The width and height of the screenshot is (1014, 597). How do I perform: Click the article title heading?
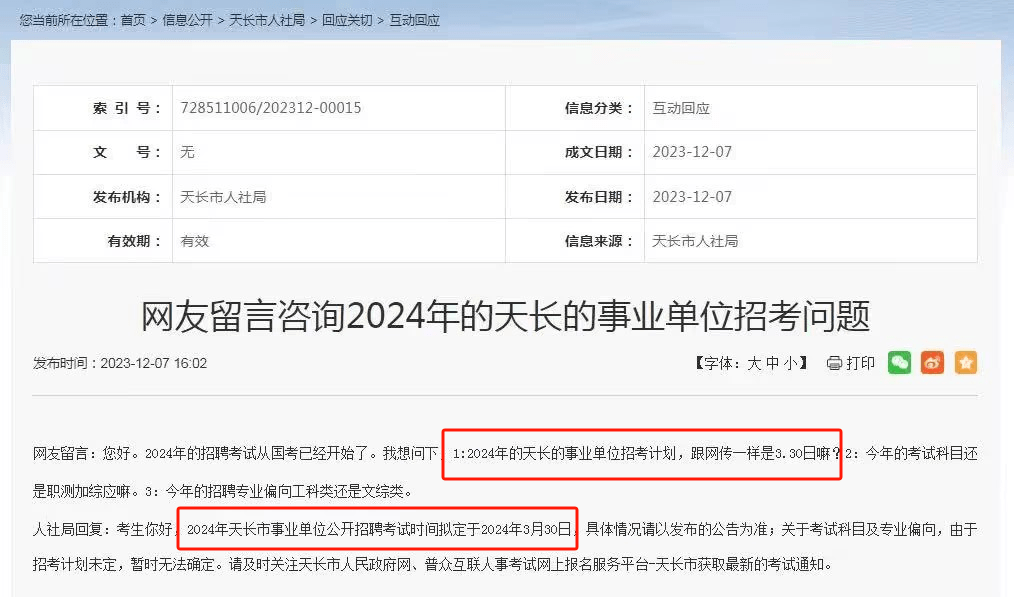point(506,317)
